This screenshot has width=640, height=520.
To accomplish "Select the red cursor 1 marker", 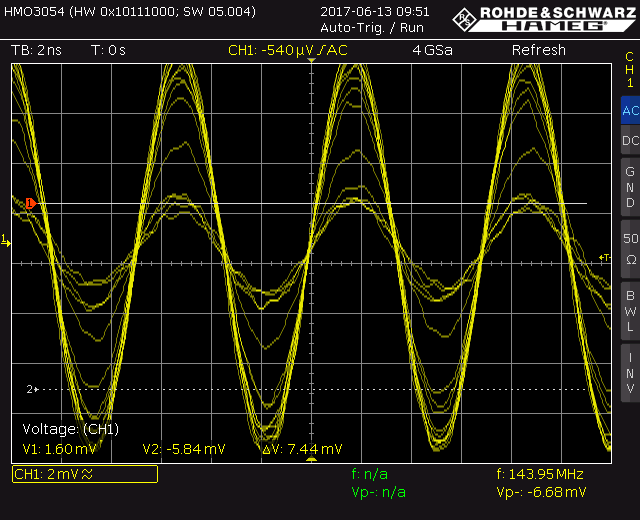I will [30, 203].
